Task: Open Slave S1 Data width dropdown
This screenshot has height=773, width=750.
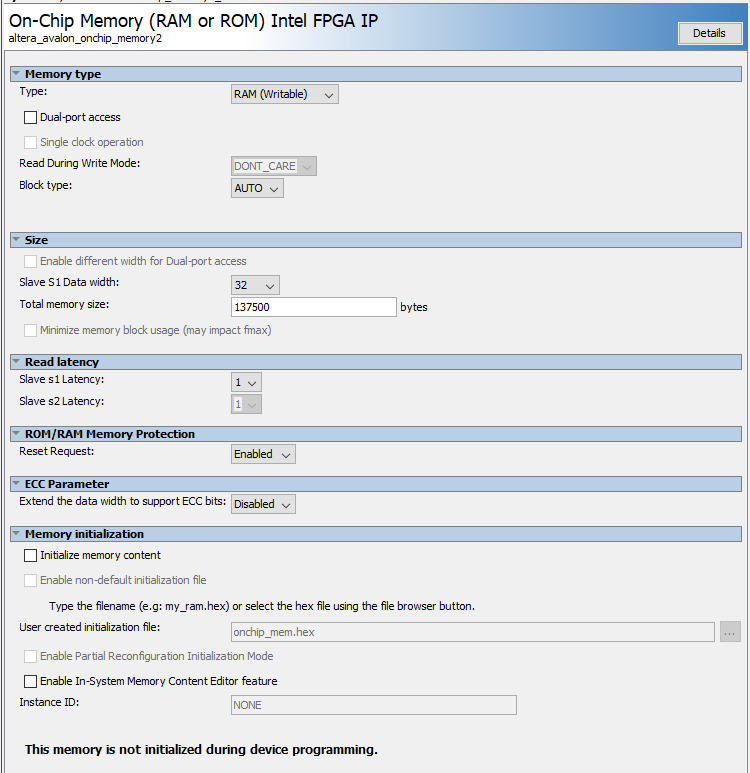Action: tap(255, 285)
